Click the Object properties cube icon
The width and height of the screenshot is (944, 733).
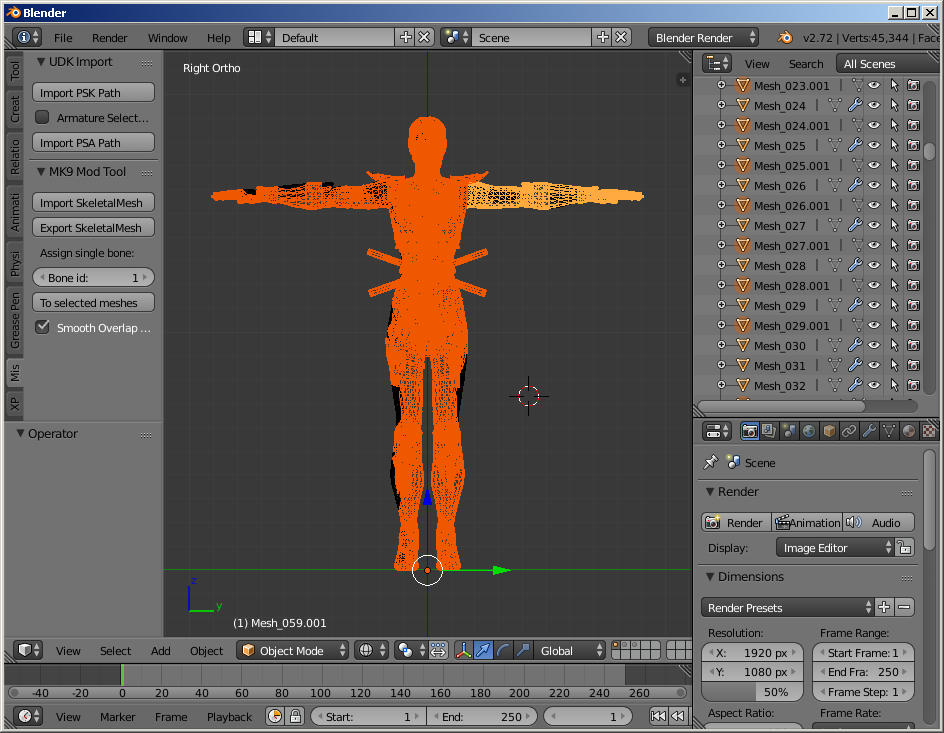(829, 431)
